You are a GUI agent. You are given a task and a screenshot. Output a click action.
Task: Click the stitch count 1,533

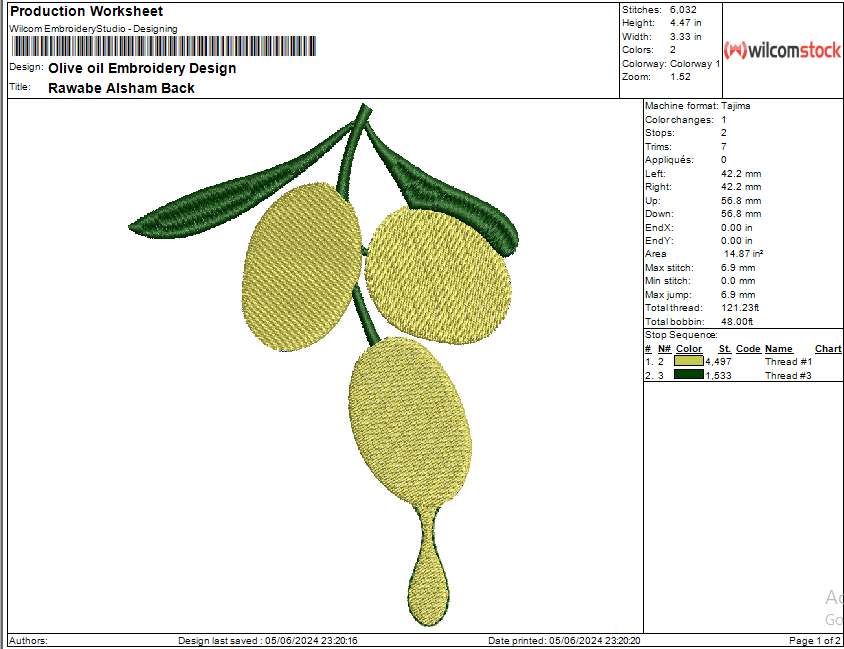click(x=719, y=376)
